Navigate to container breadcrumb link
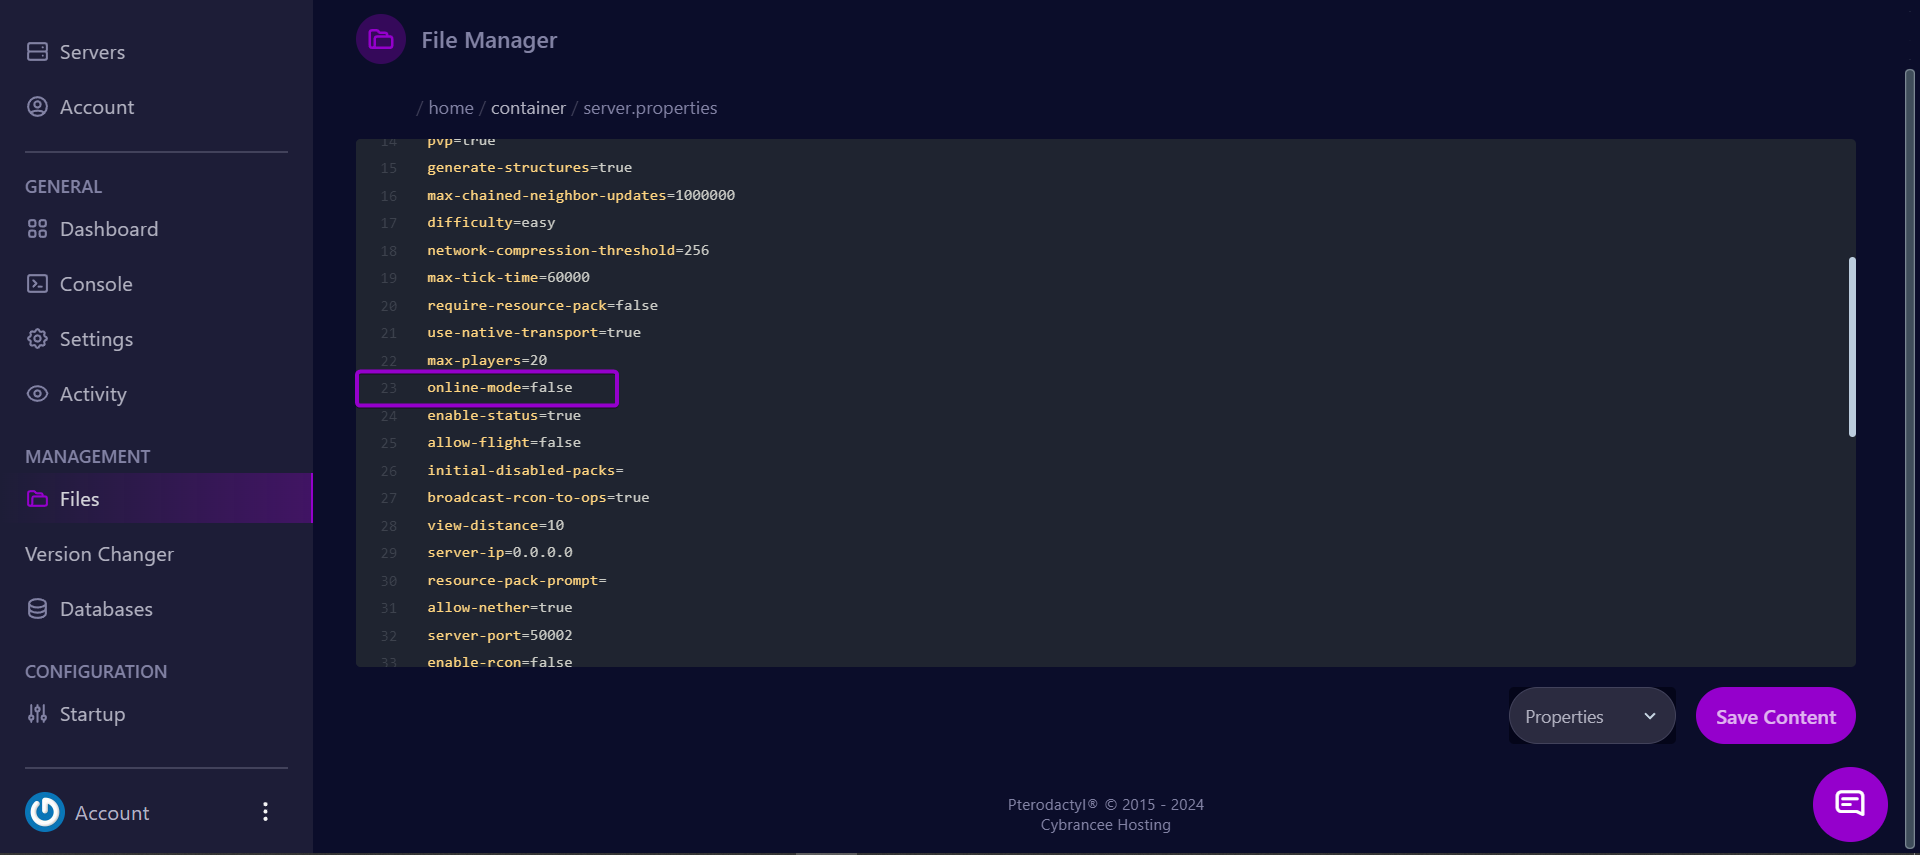Image resolution: width=1920 pixels, height=855 pixels. [528, 108]
